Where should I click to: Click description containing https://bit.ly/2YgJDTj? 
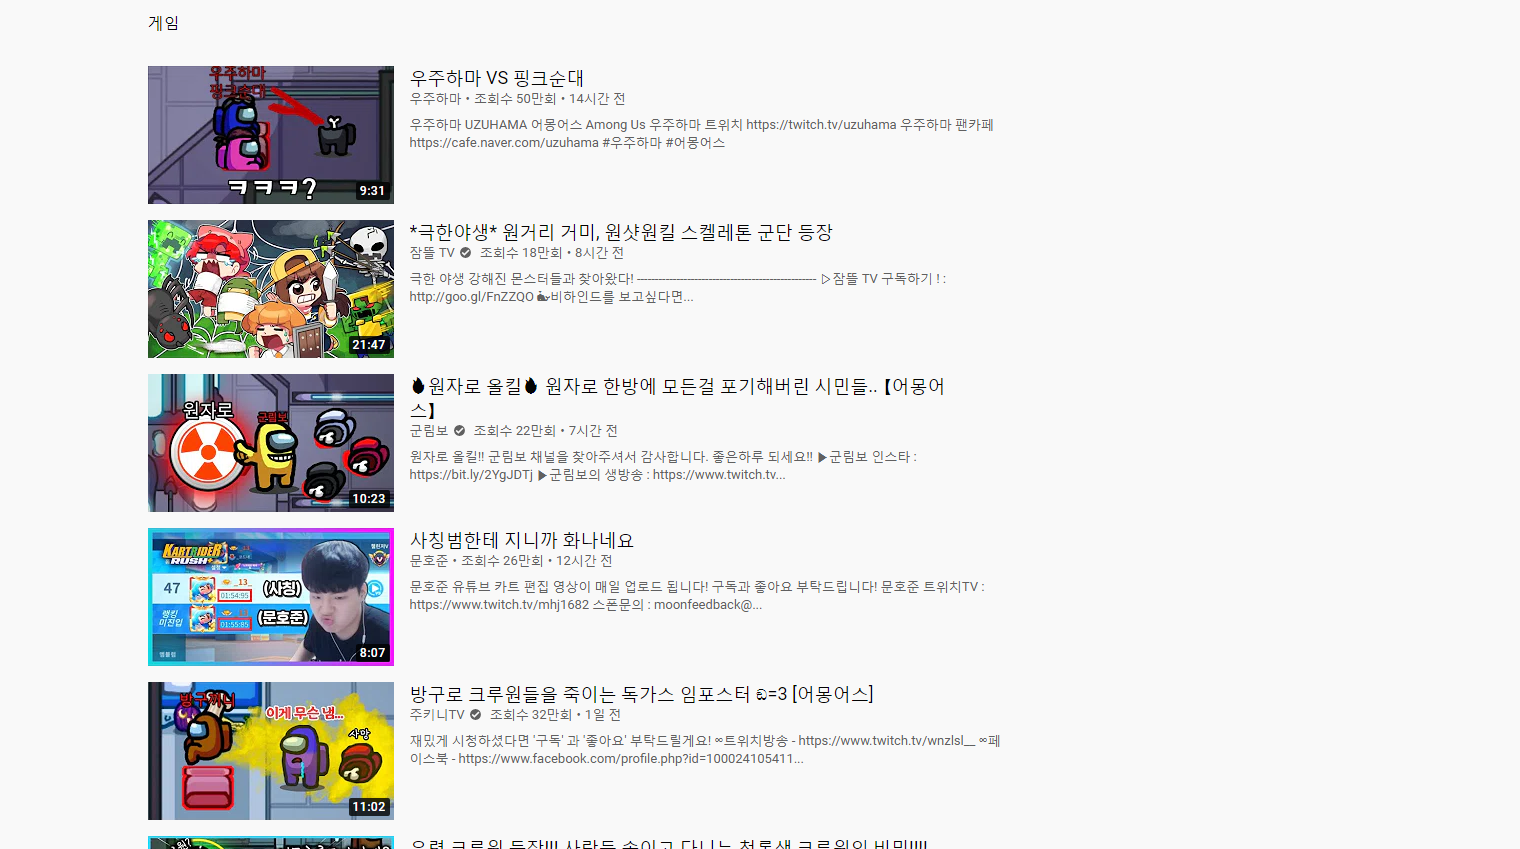(x=663, y=466)
